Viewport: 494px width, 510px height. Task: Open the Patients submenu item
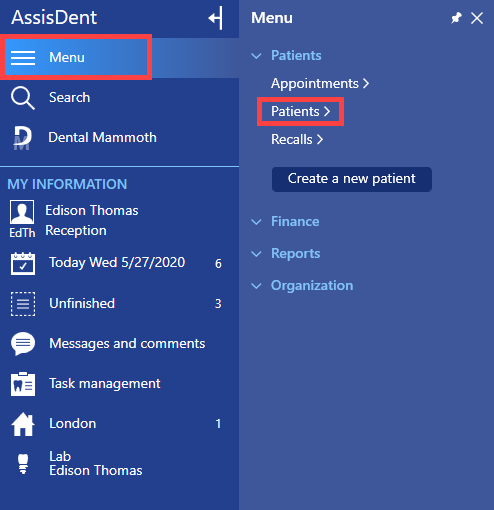[300, 111]
